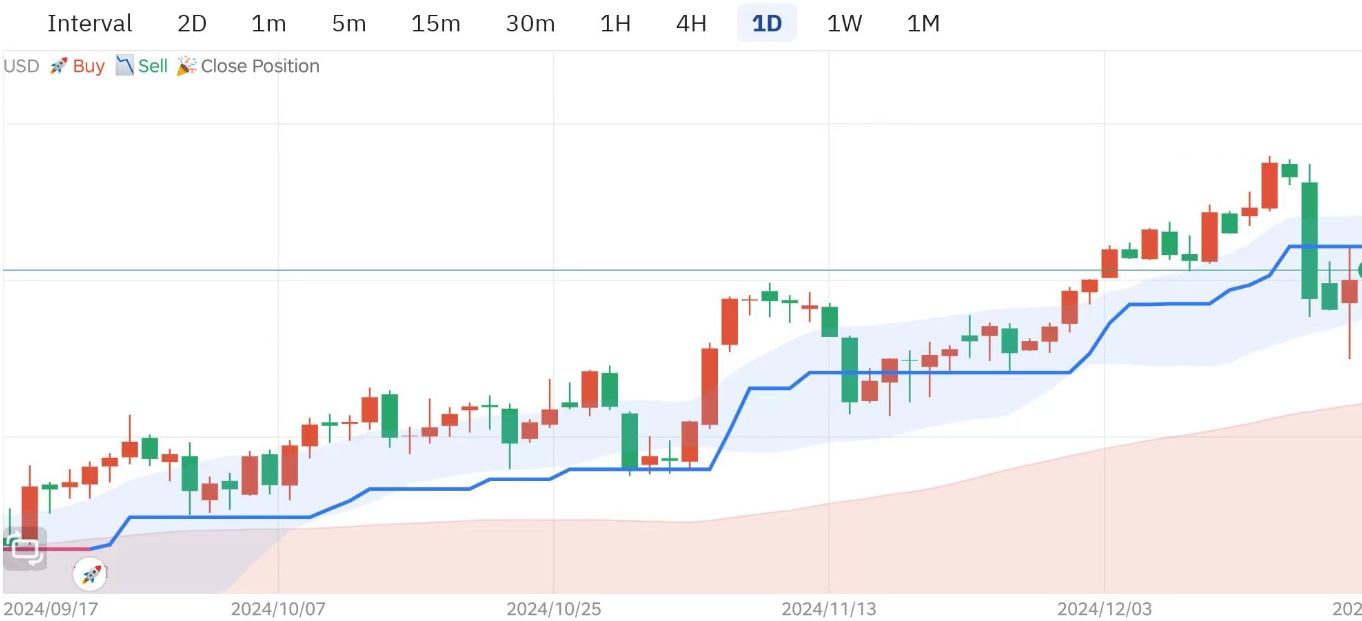
Task: Switch chart to 1W interval
Action: [x=844, y=23]
